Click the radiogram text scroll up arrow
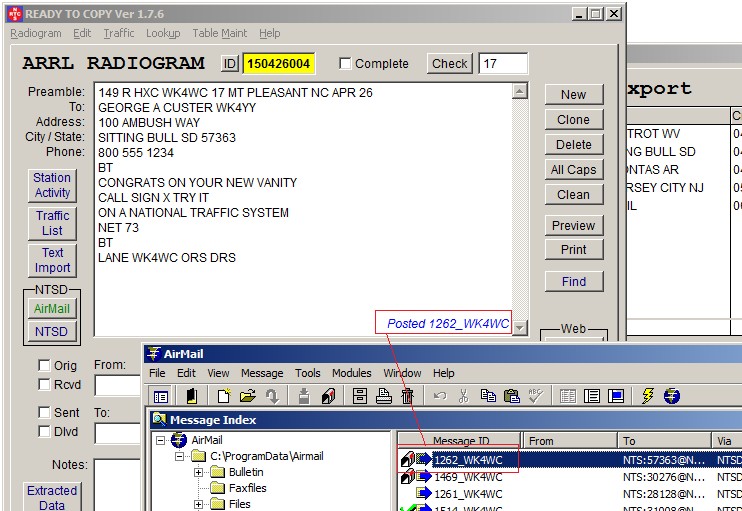Image resolution: width=742 pixels, height=511 pixels. tap(520, 91)
